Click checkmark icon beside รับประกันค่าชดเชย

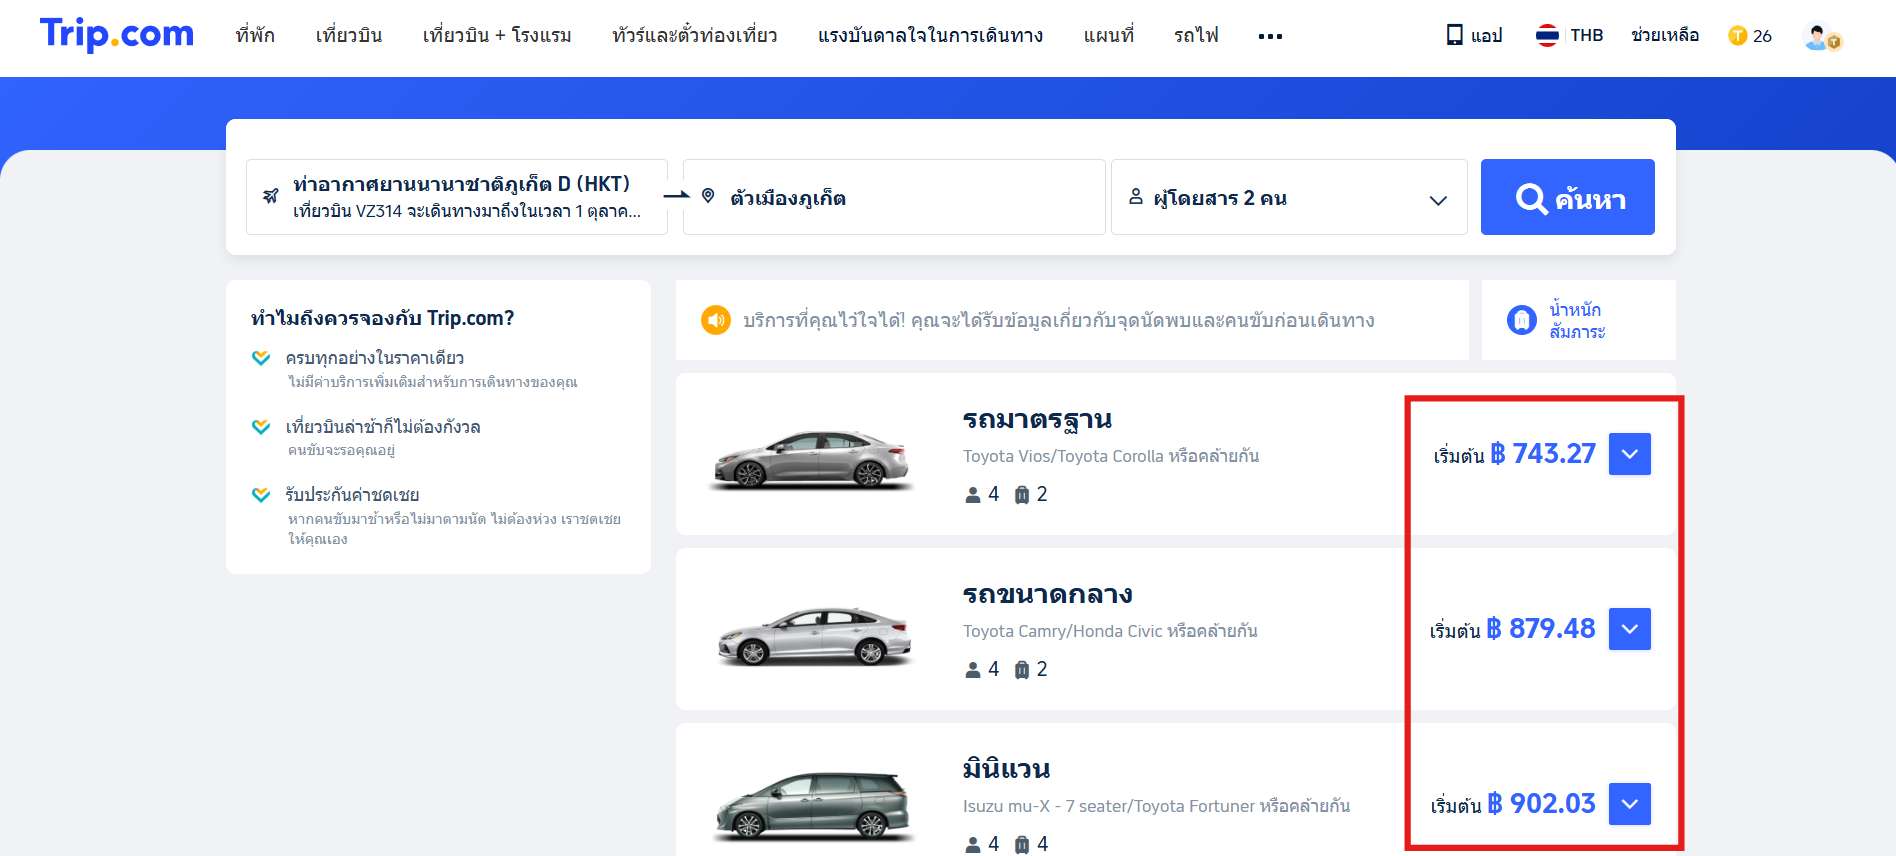pyautogui.click(x=261, y=494)
